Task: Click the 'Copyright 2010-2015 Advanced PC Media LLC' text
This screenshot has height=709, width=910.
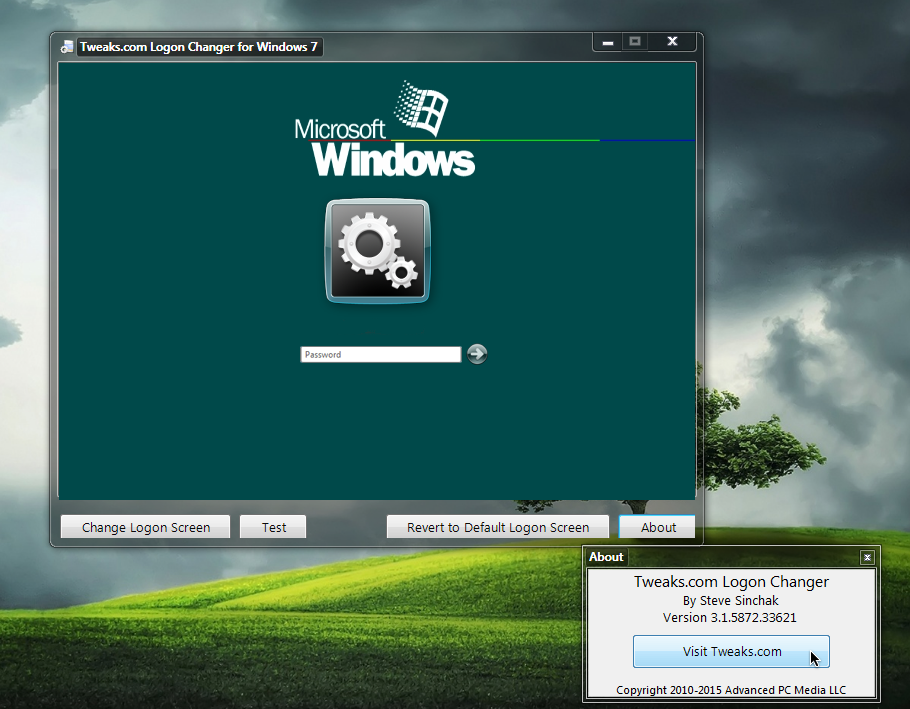Action: click(731, 690)
